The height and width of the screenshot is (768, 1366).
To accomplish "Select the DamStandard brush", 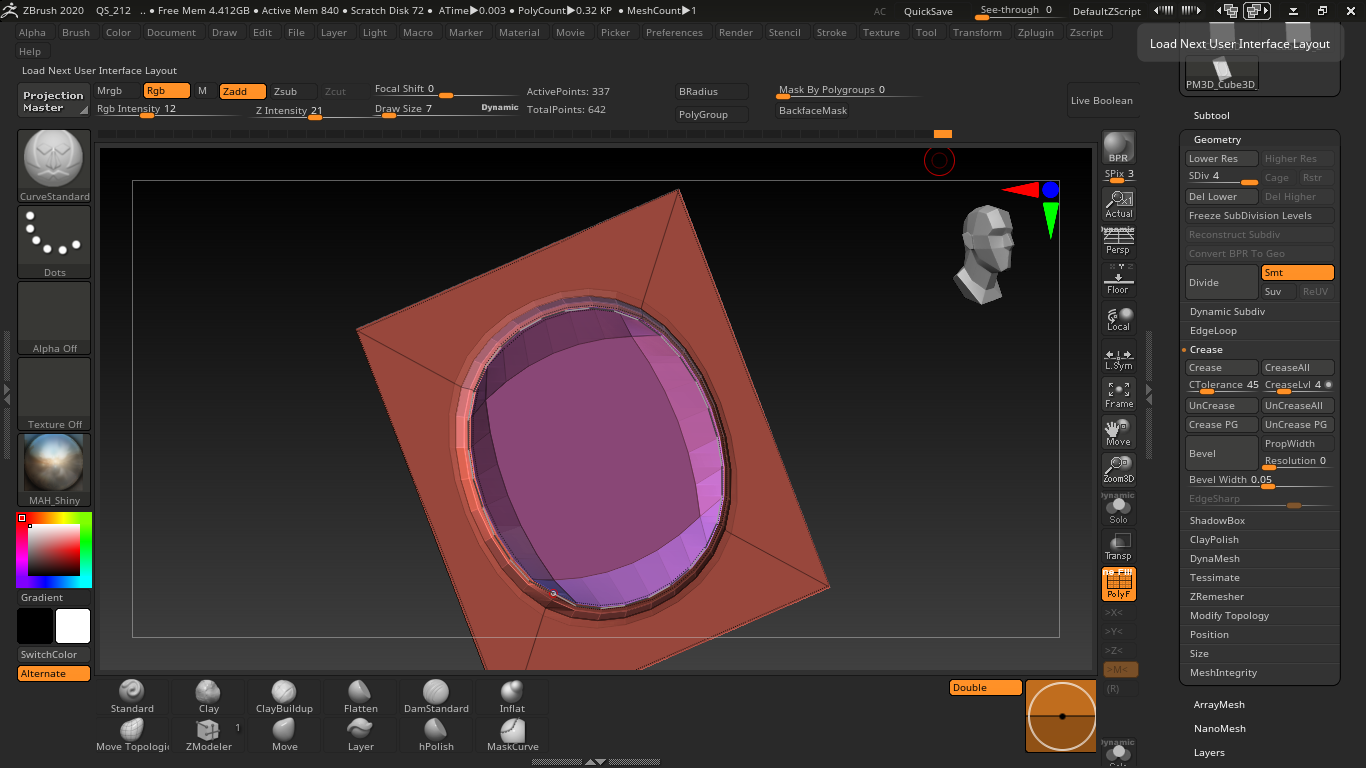I will 436,697.
